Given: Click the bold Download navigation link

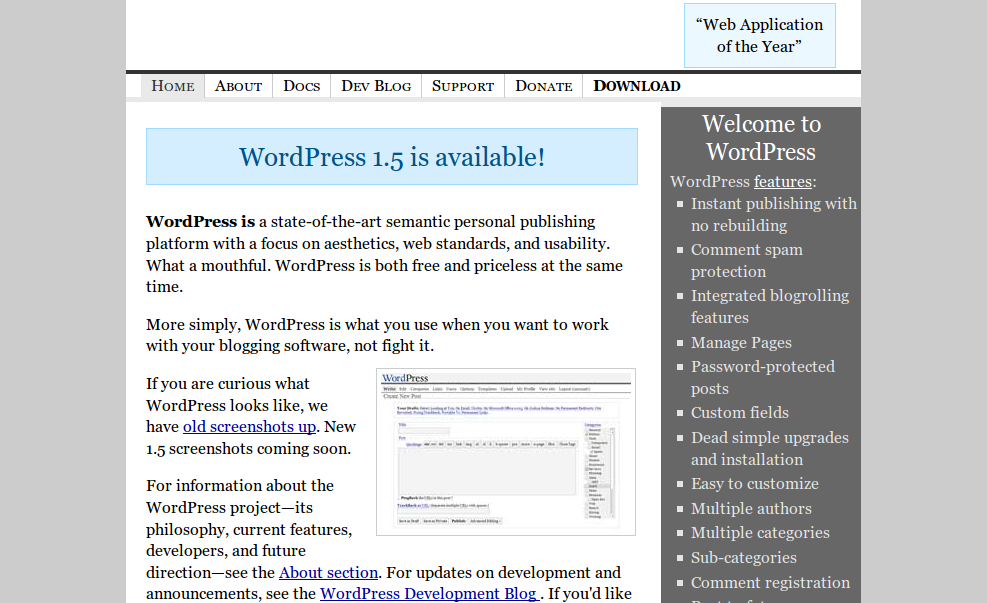Looking at the screenshot, I should pos(637,86).
